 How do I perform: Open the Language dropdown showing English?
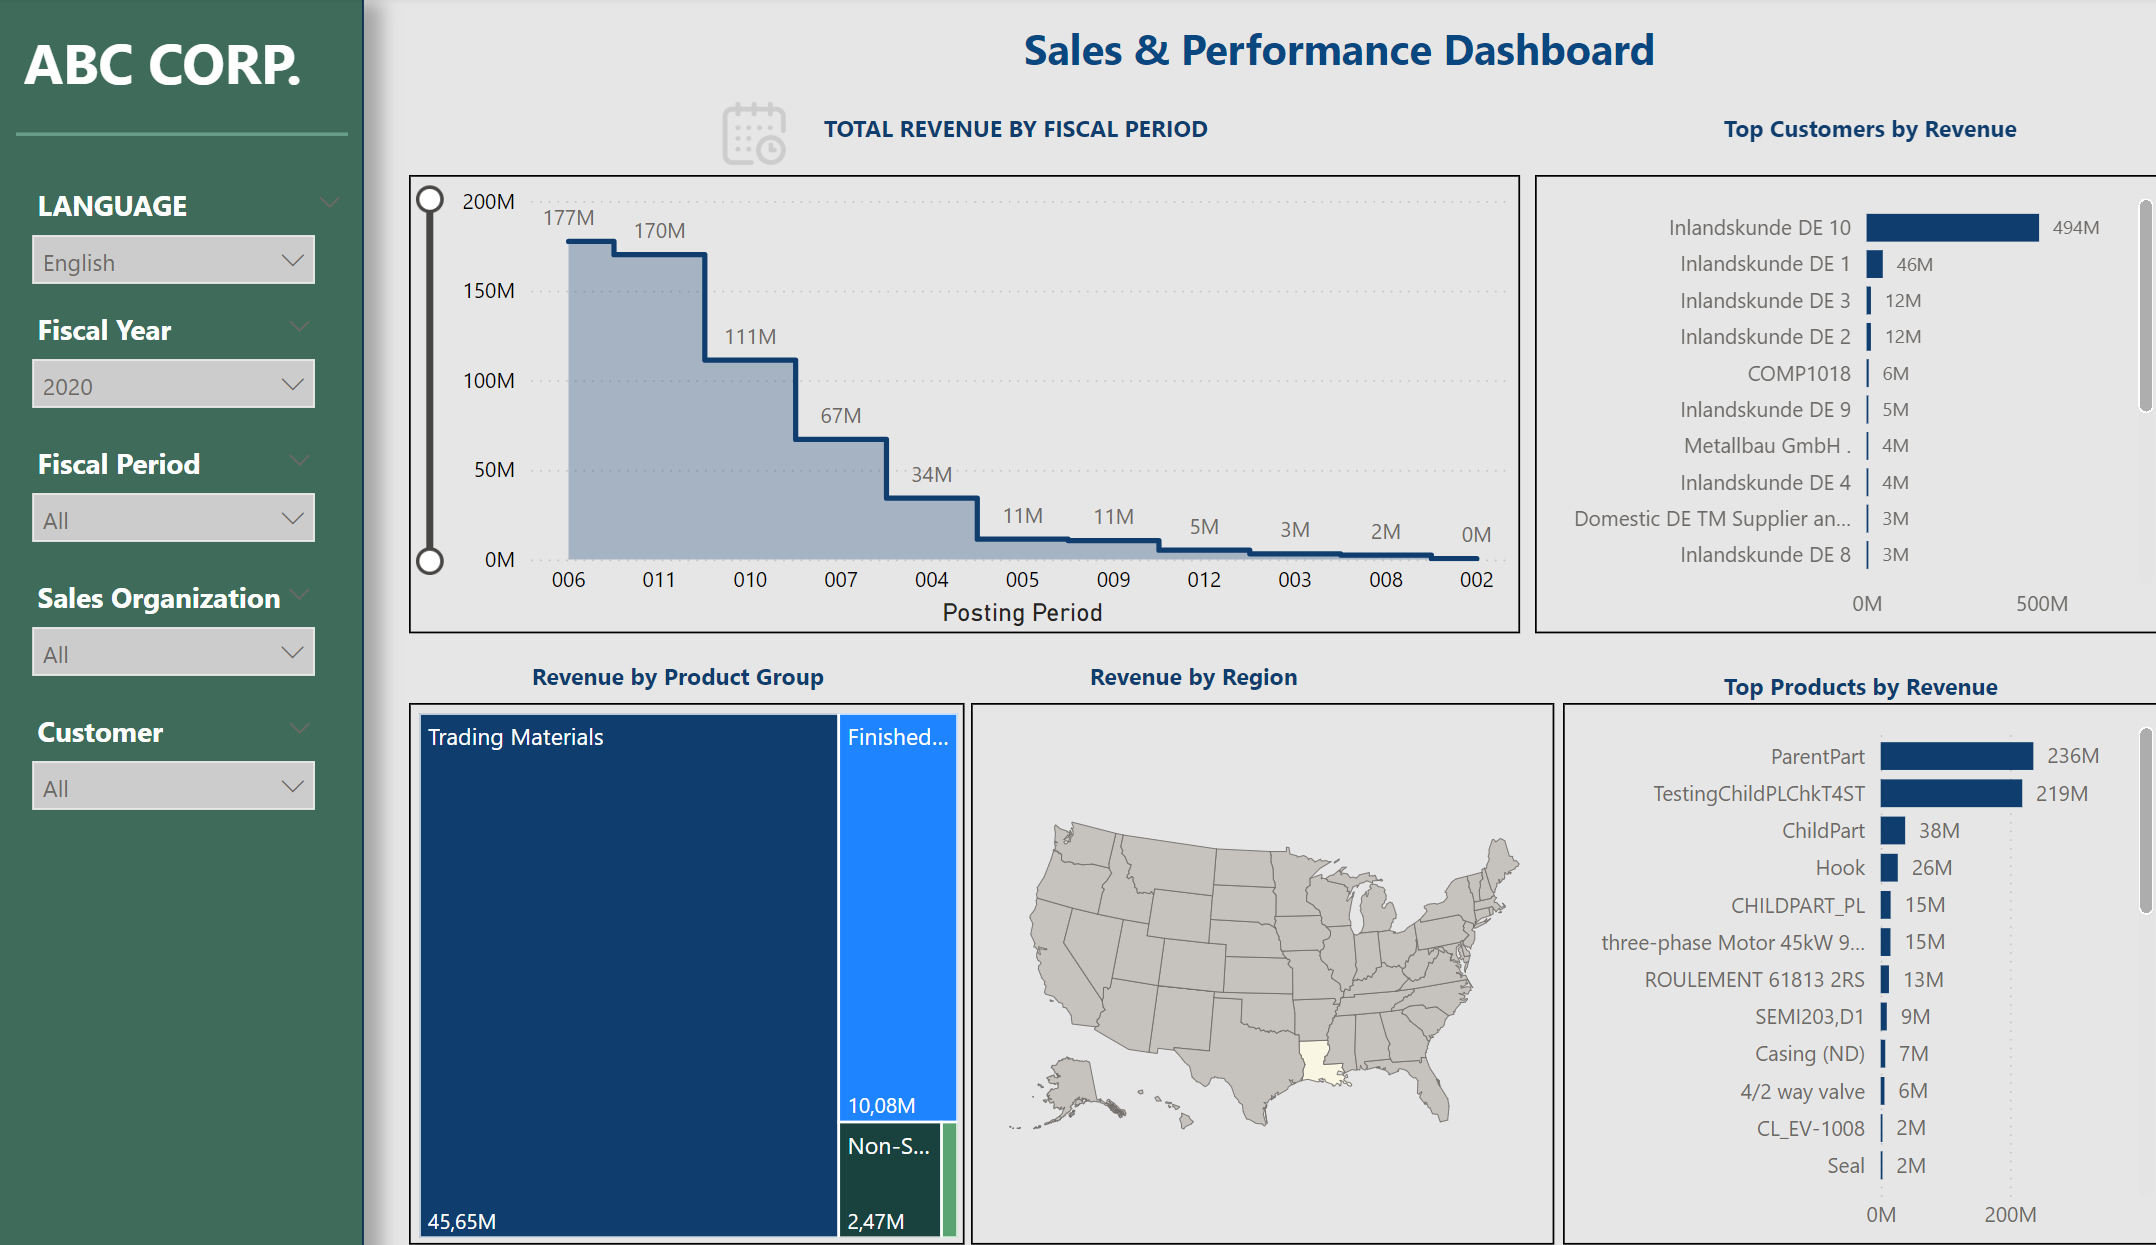173,260
